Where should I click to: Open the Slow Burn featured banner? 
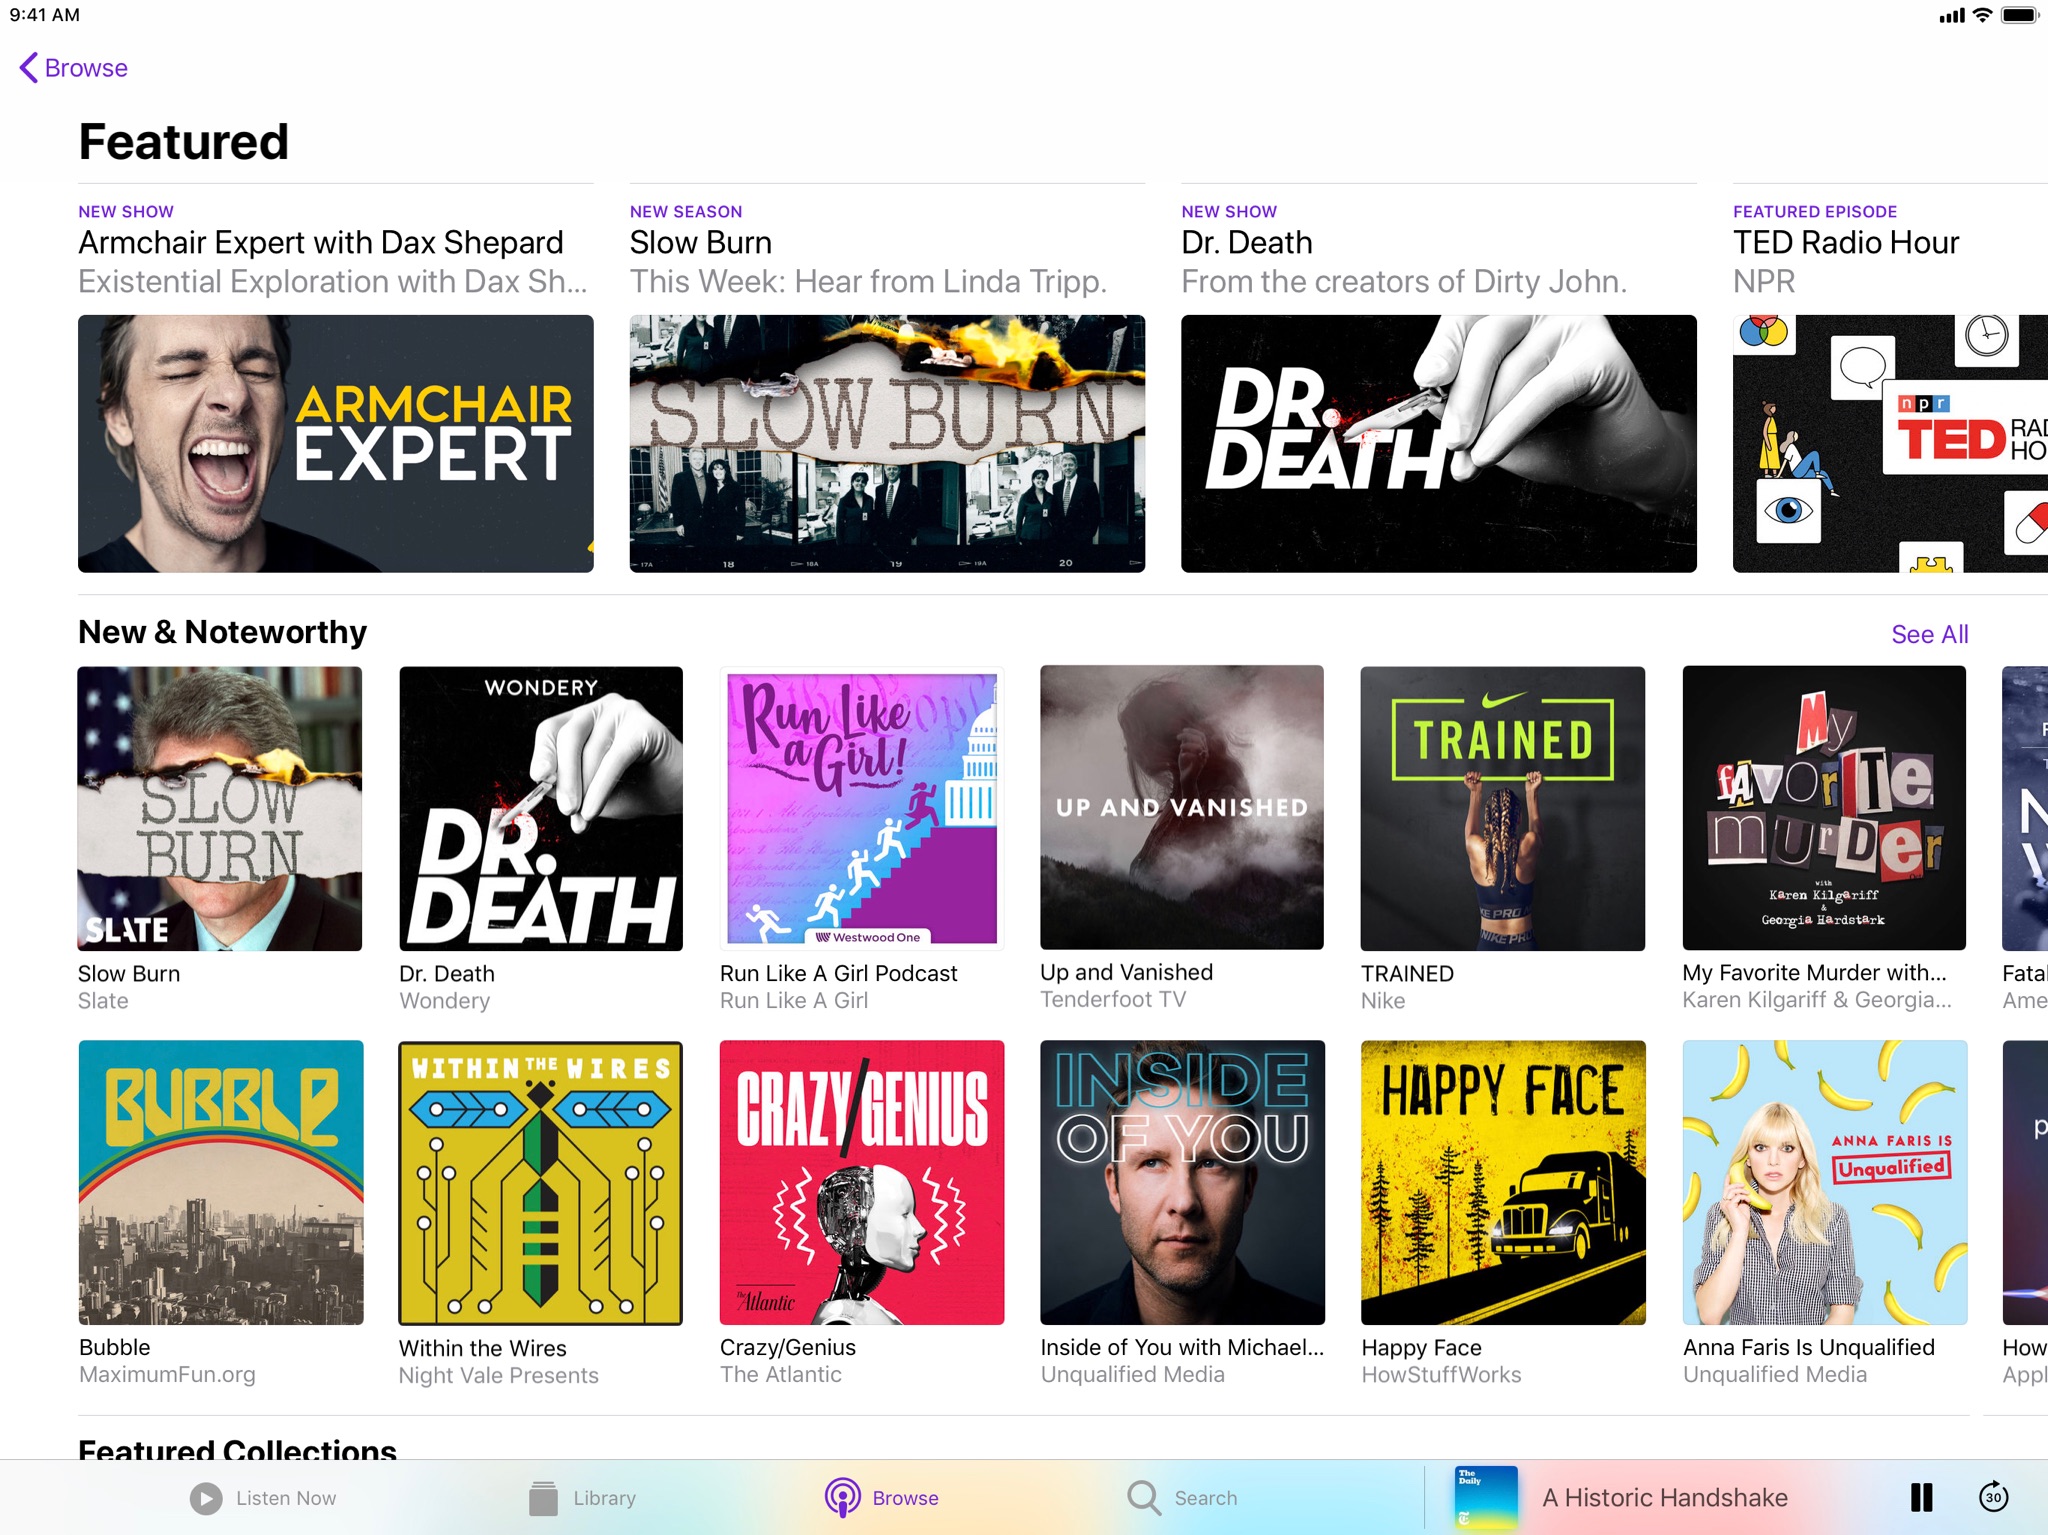[x=887, y=444]
